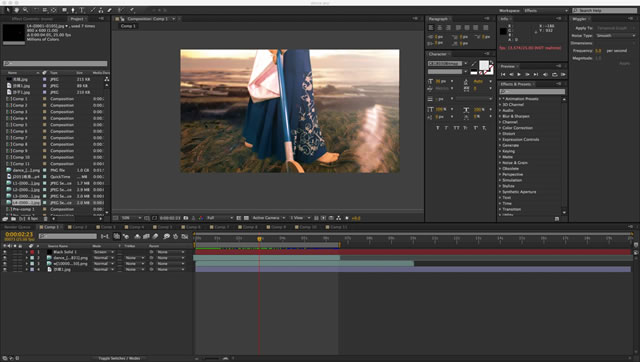Click the current time indicator marker

pyautogui.click(x=259, y=238)
